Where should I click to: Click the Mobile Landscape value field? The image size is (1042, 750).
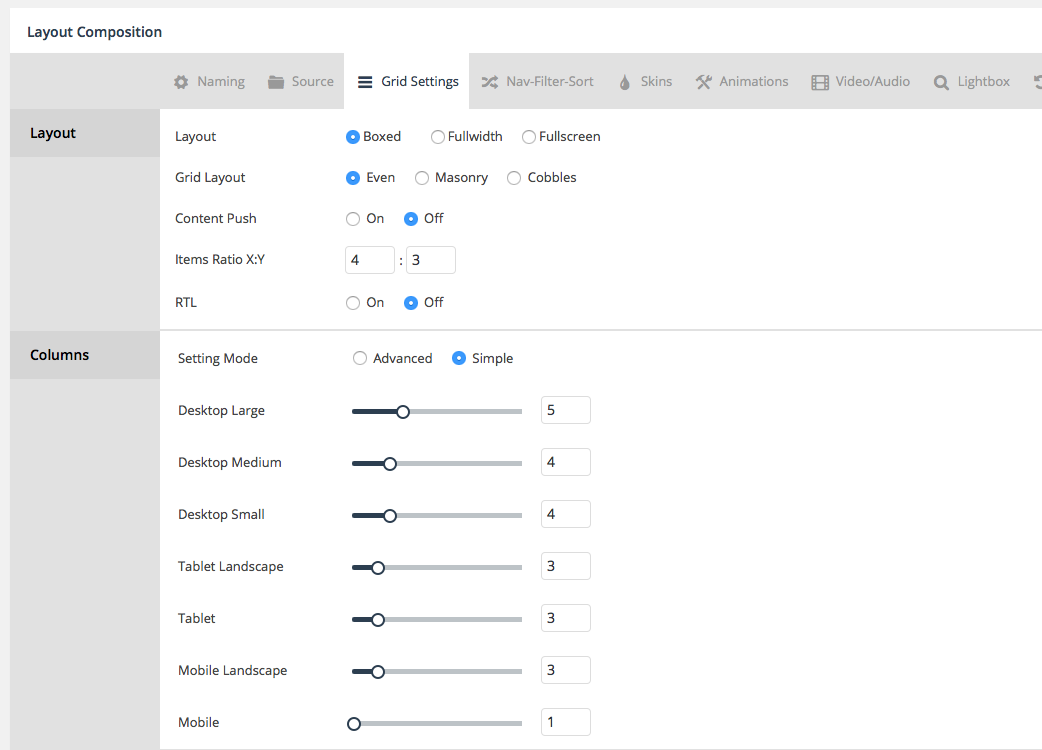pyautogui.click(x=566, y=670)
